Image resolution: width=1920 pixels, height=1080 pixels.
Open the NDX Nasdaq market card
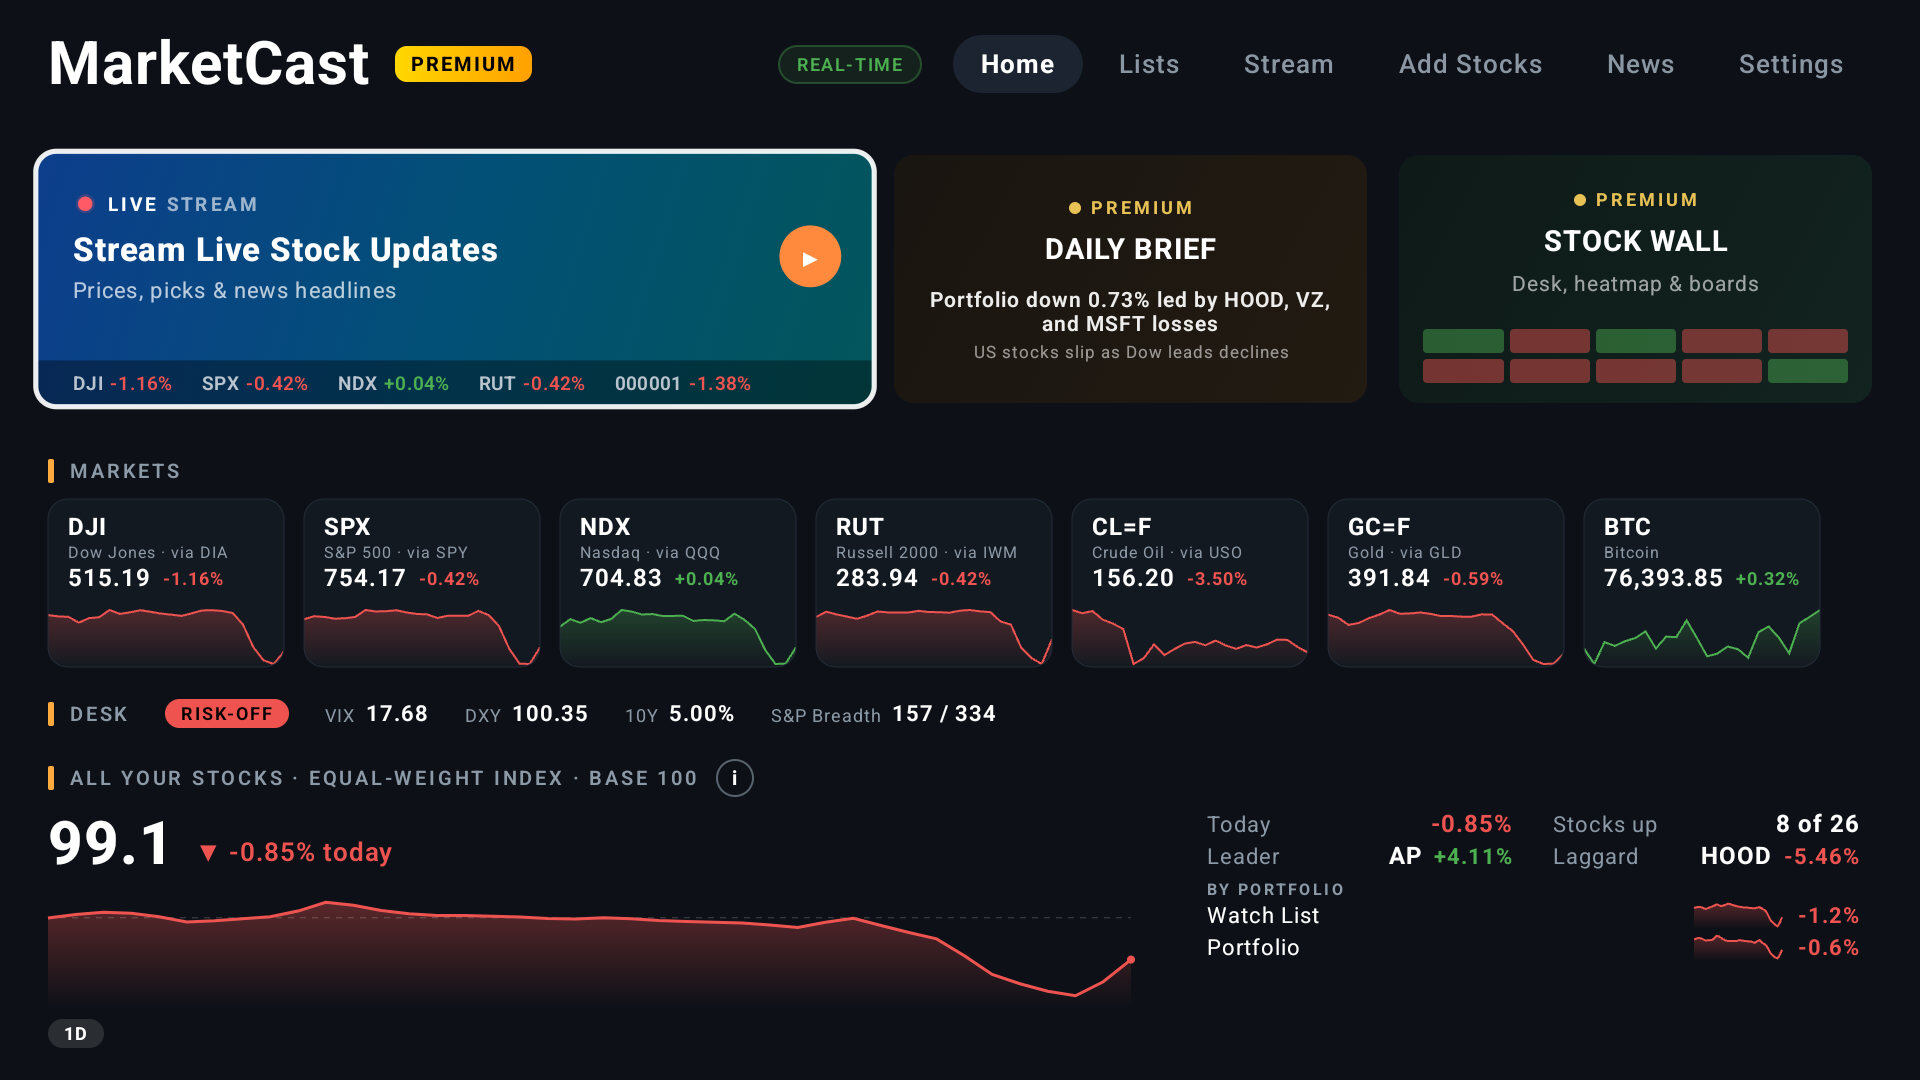pyautogui.click(x=678, y=583)
